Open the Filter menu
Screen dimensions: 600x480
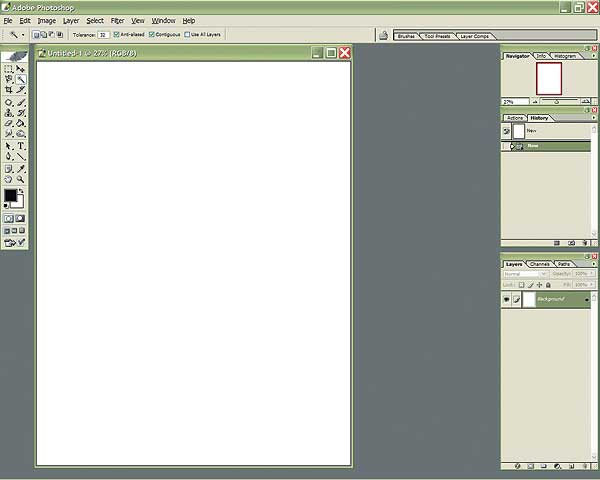118,20
